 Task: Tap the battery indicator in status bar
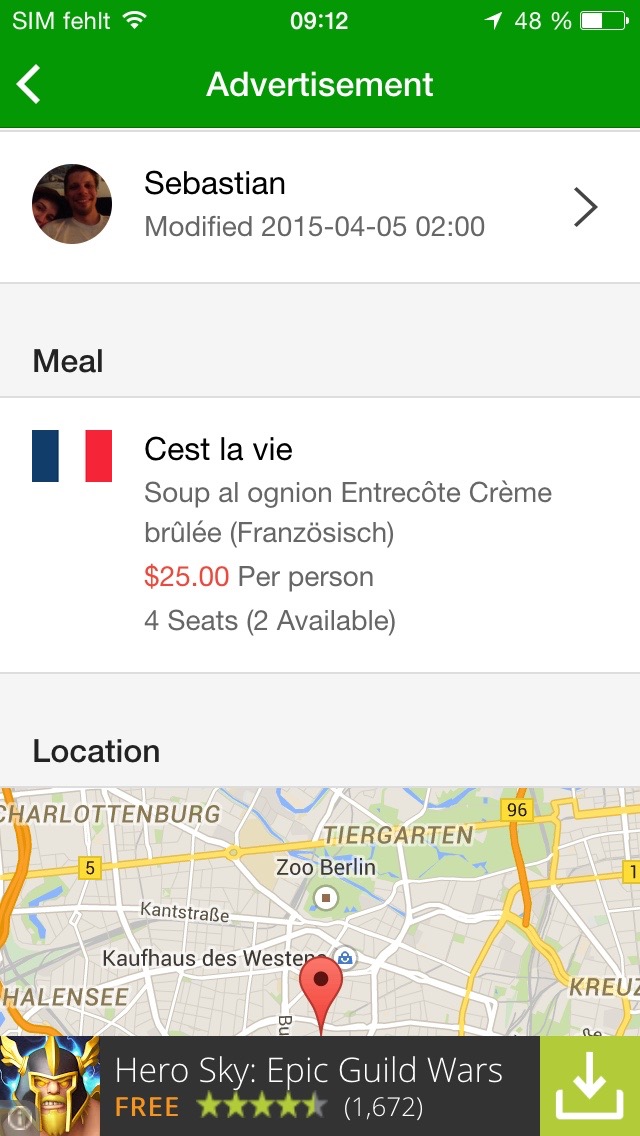coord(604,21)
